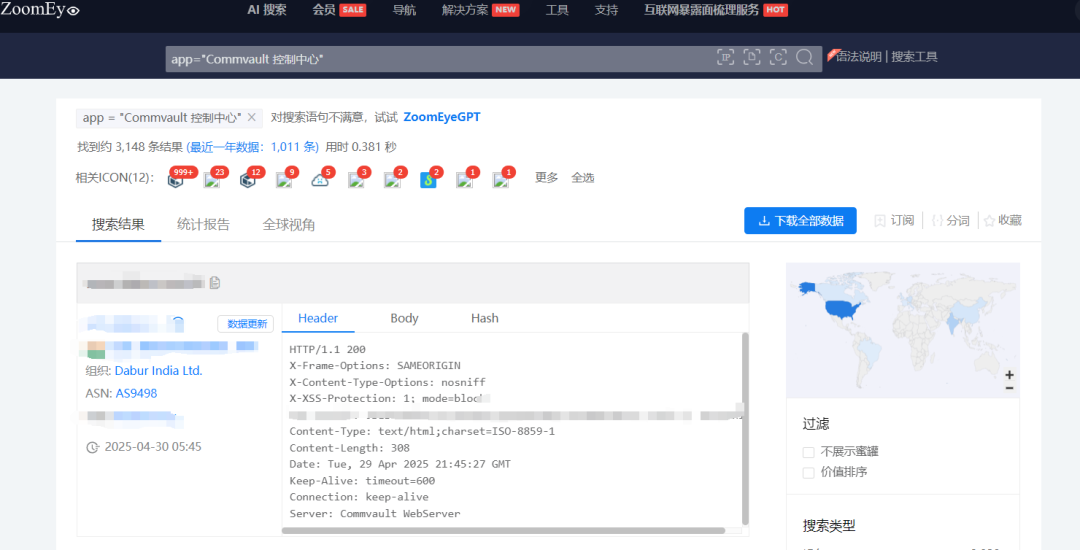The image size is (1080, 550).
Task: Select related icon with 12 badge
Action: (248, 180)
